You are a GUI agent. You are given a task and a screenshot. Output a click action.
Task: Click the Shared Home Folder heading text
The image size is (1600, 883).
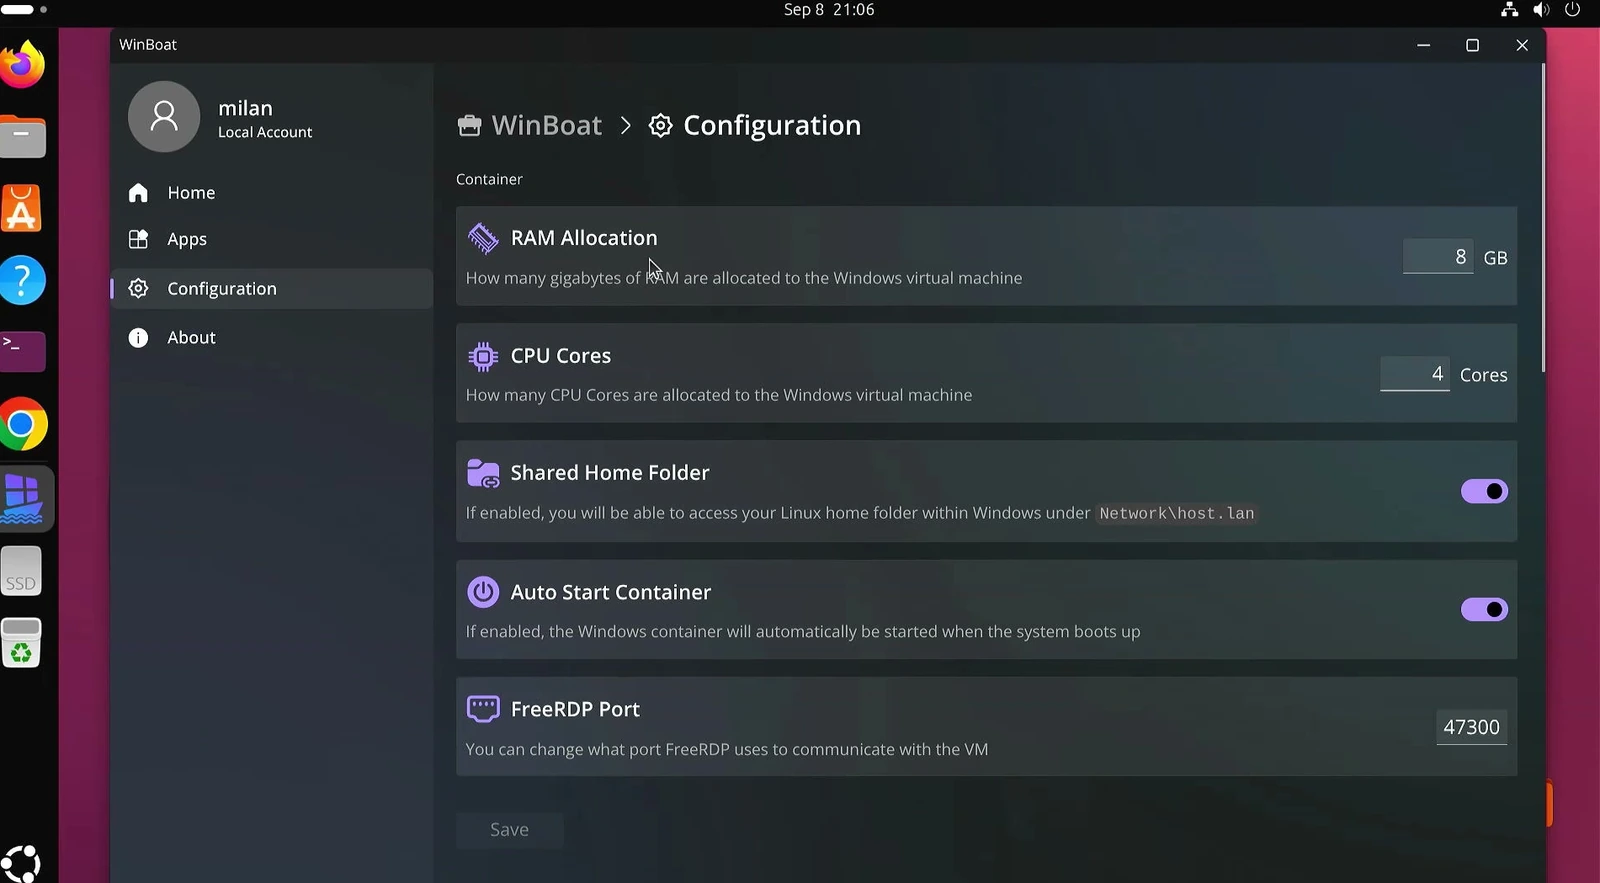610,473
